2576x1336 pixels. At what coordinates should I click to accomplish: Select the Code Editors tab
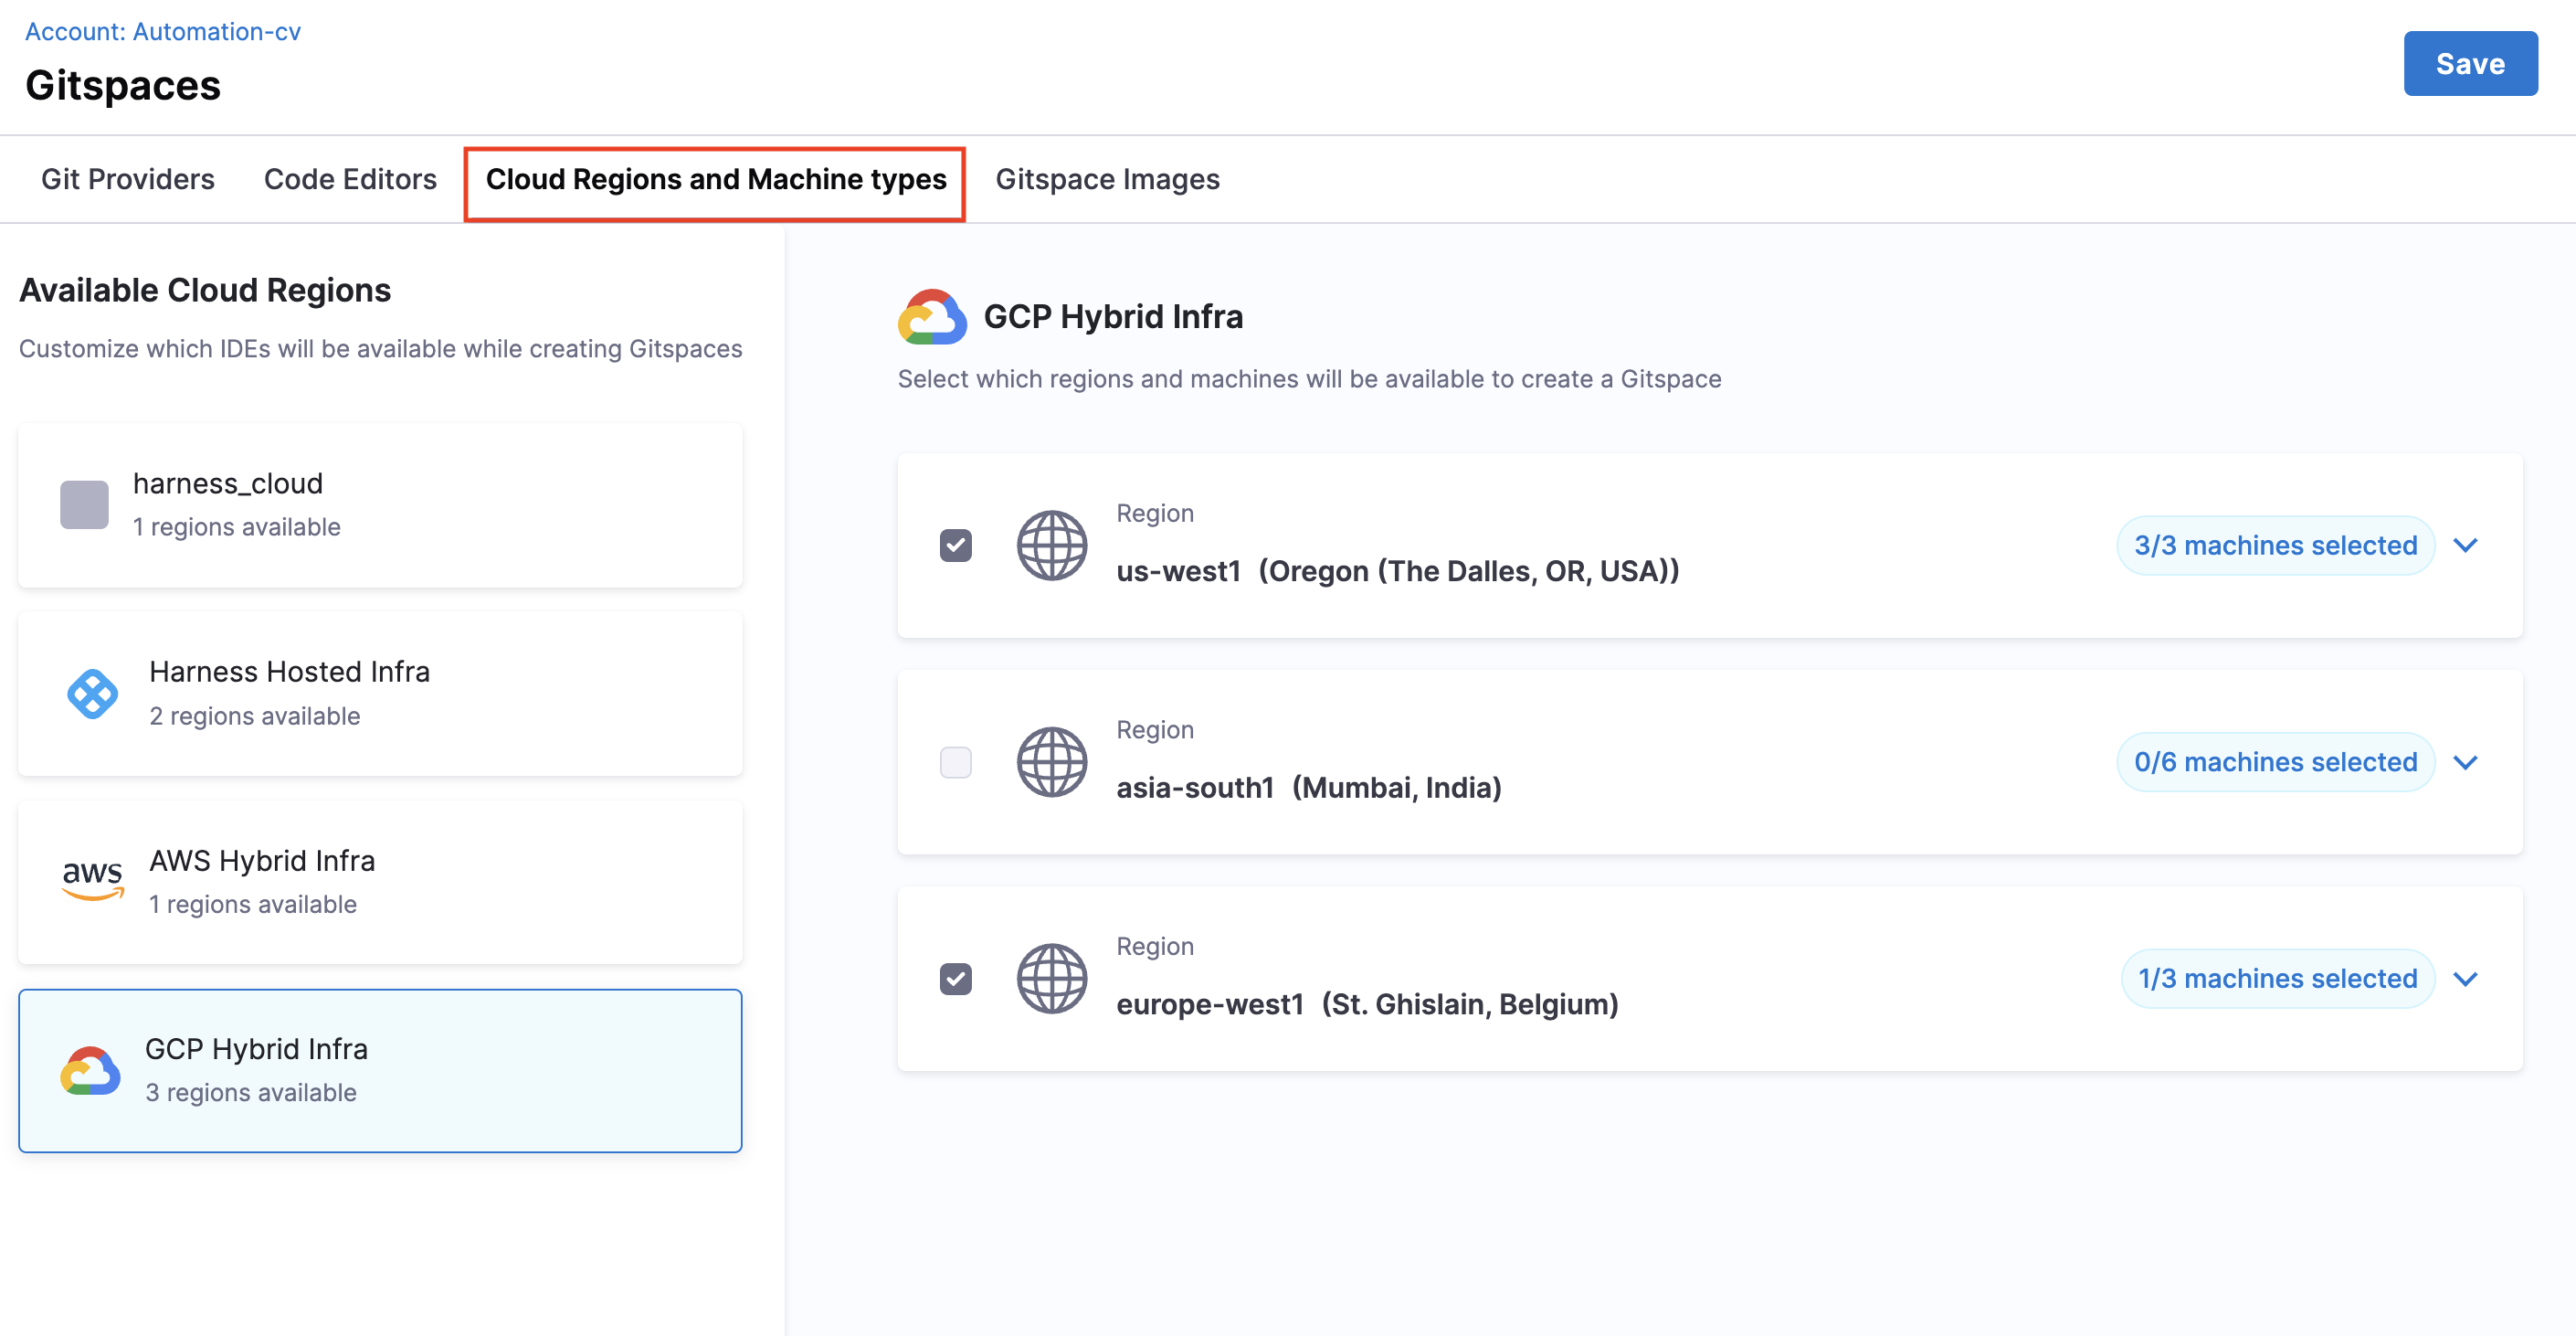[350, 179]
